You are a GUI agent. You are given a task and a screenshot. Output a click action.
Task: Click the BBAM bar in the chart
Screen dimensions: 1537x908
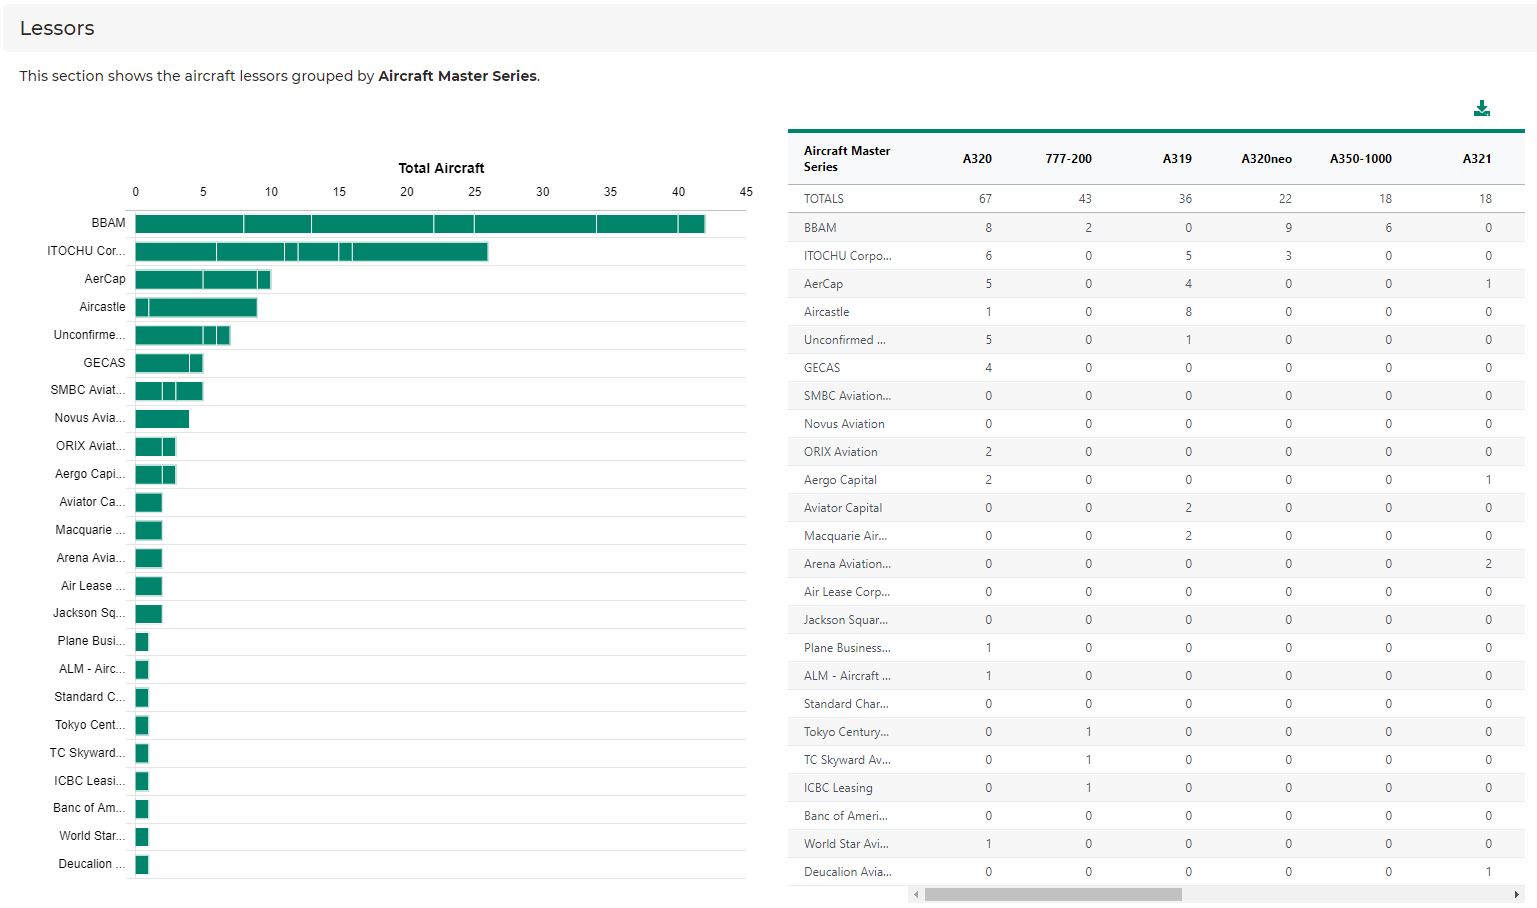(420, 224)
